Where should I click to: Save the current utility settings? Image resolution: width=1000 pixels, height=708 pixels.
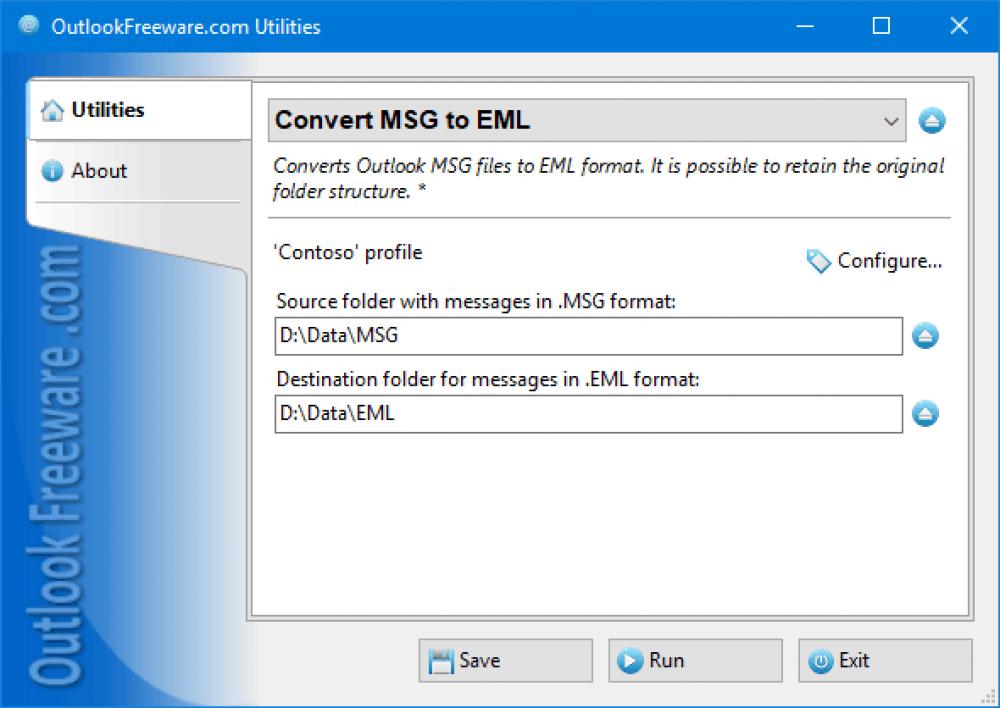505,660
